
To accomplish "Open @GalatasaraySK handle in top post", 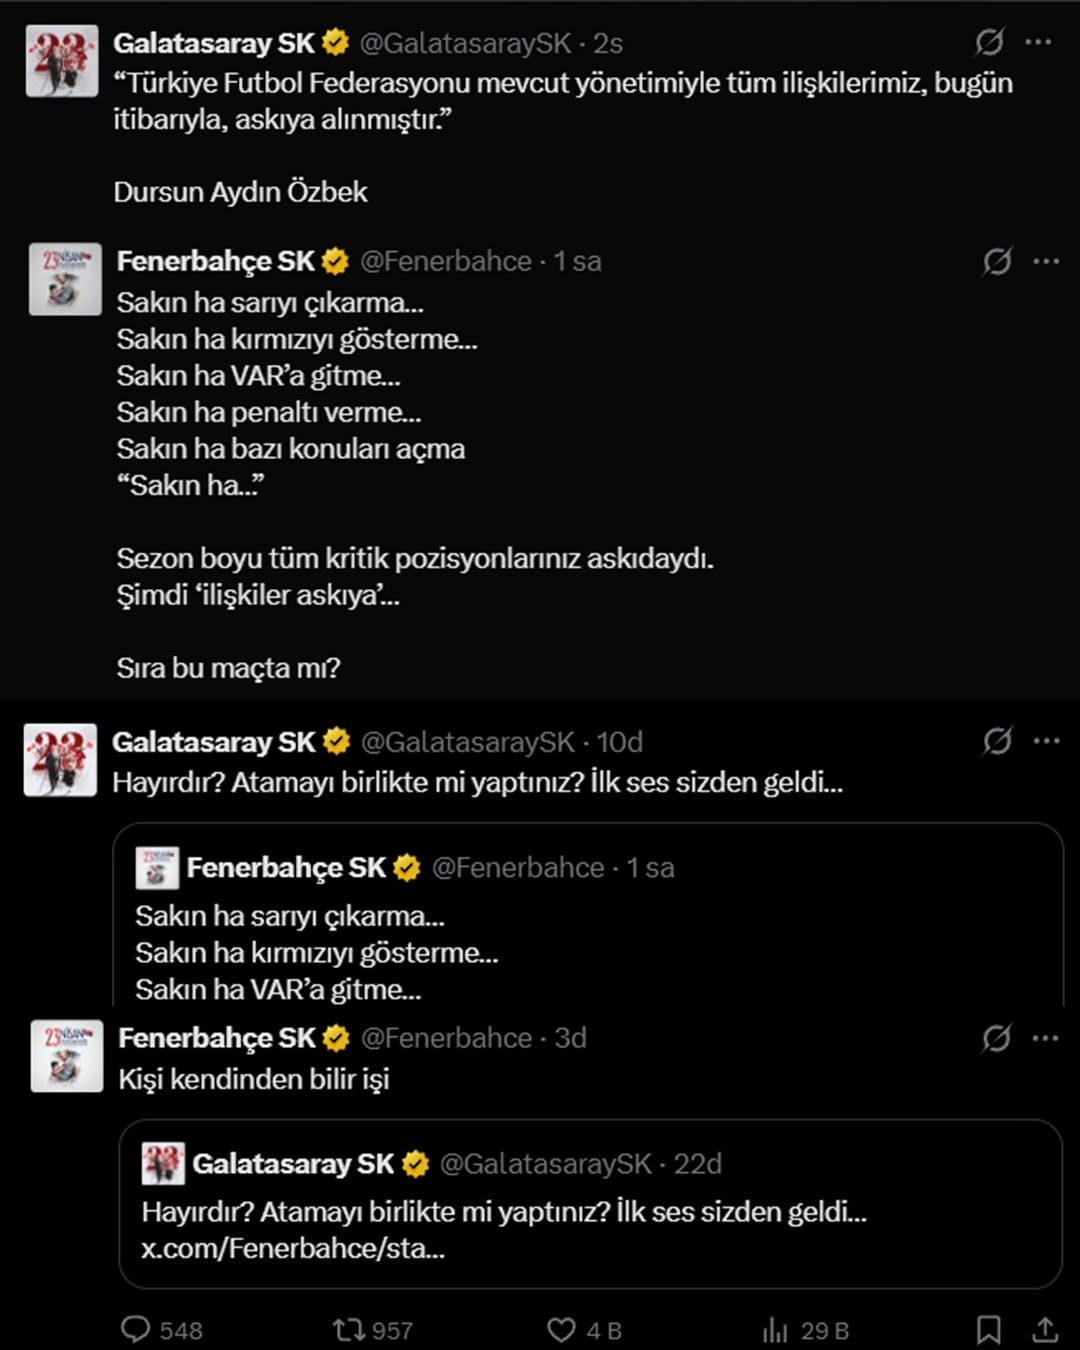I will click(465, 43).
